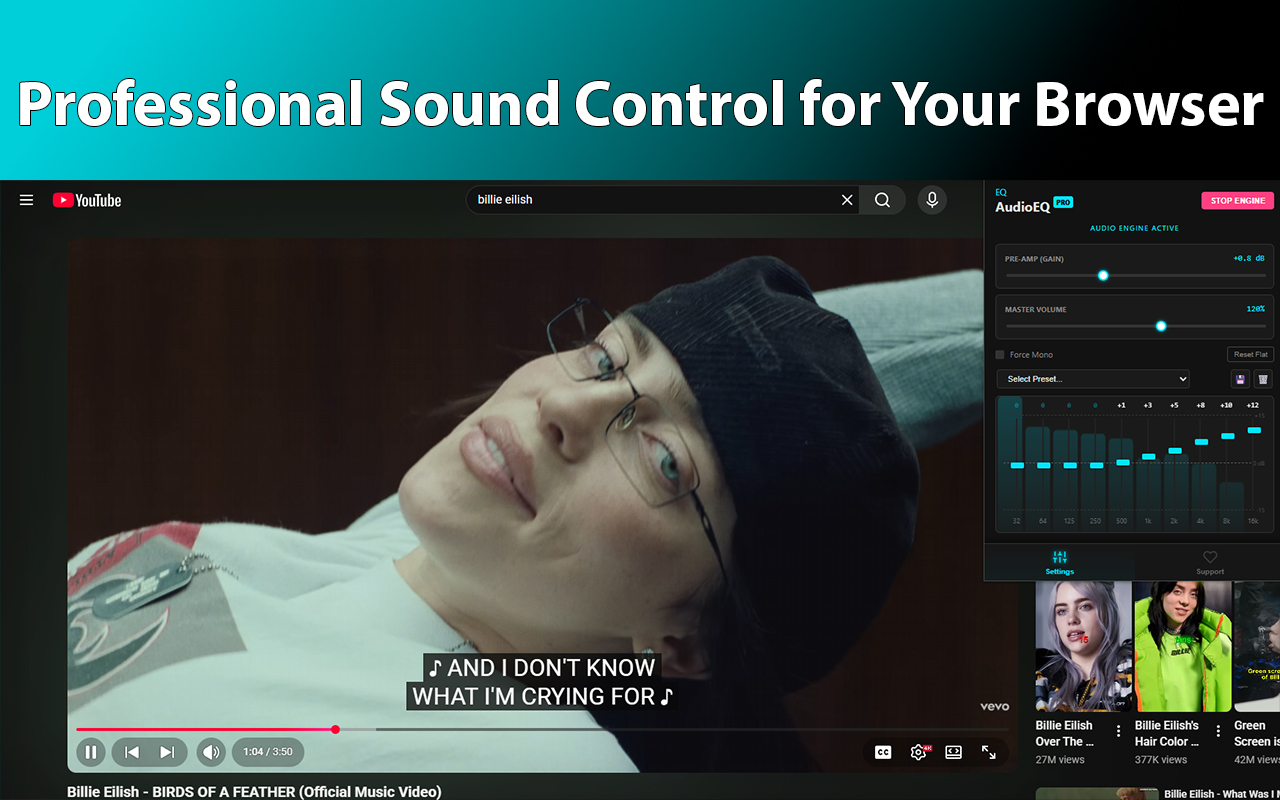
Task: Click the 64 Hz EQ band handle
Action: point(1043,465)
